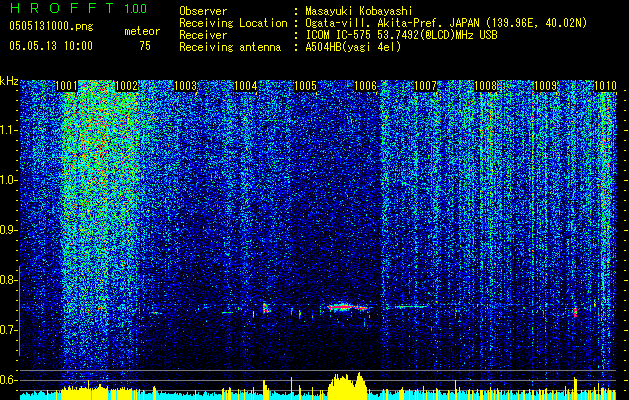Click the gray vertical bar beside 0.8 axis label

(20, 311)
